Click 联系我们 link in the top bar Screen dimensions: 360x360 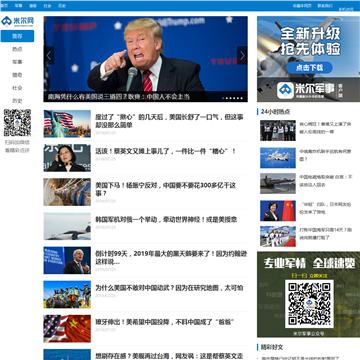pos(325,6)
